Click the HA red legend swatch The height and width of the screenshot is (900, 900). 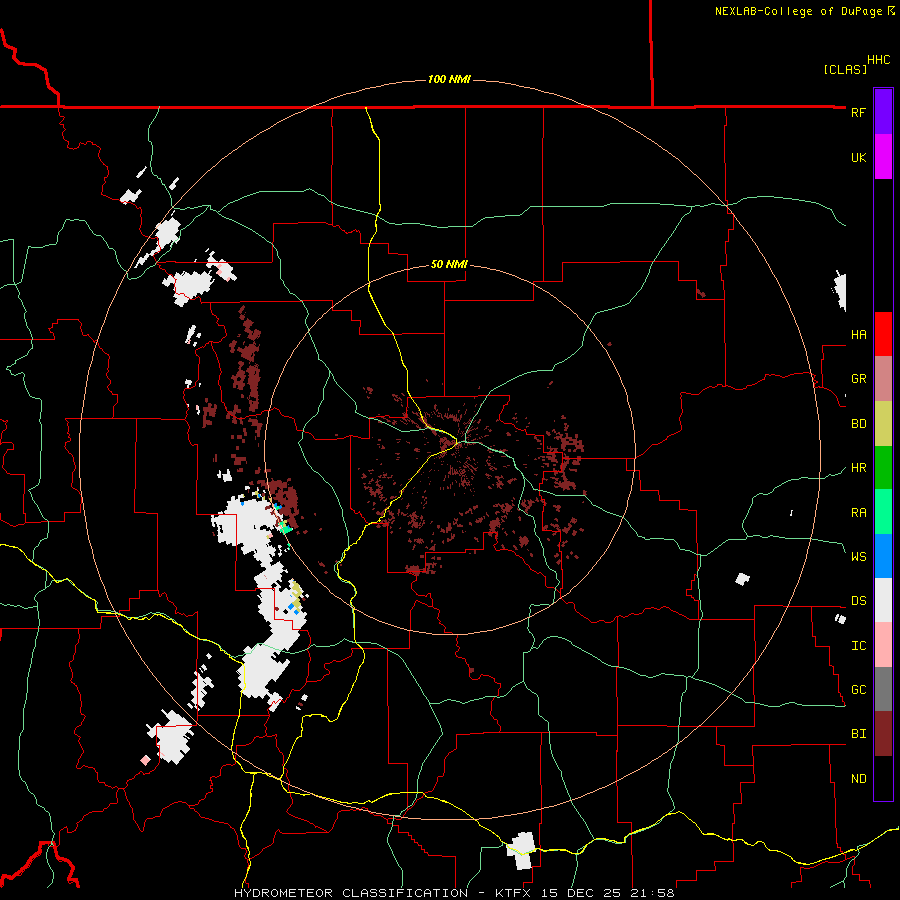click(x=883, y=334)
